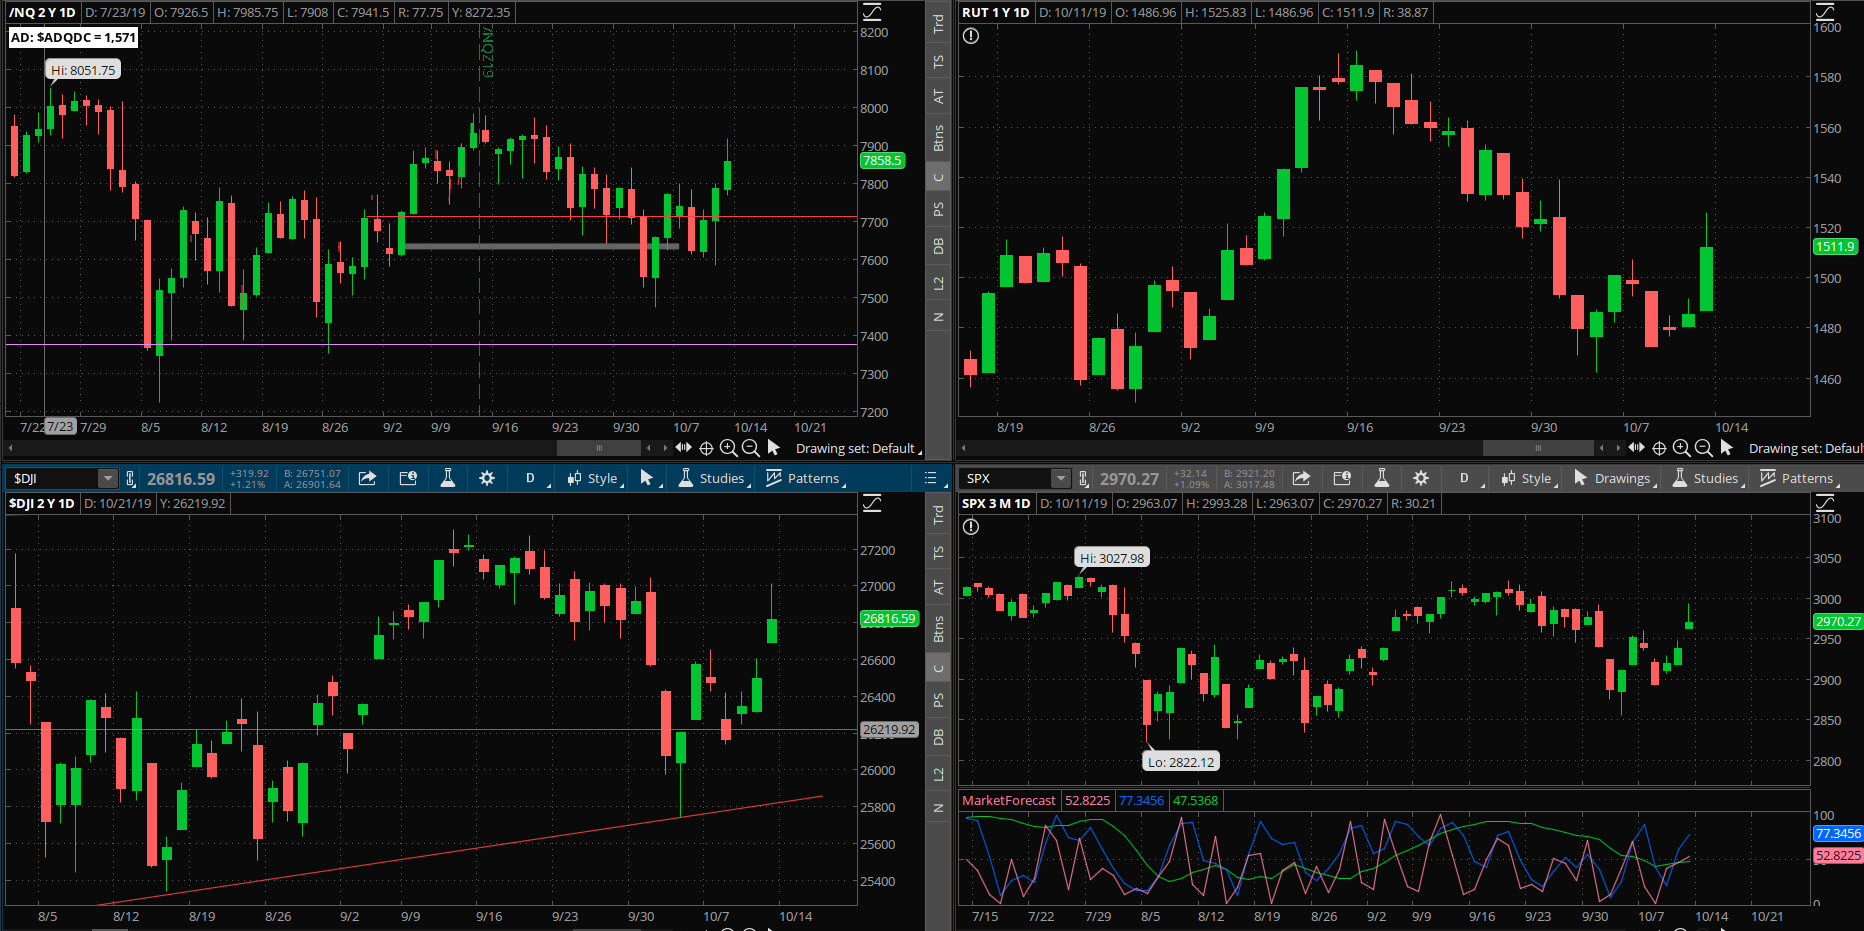Click the /NQ chart horizontal scrollbar thumb
Image resolution: width=1864 pixels, height=931 pixels.
[599, 448]
